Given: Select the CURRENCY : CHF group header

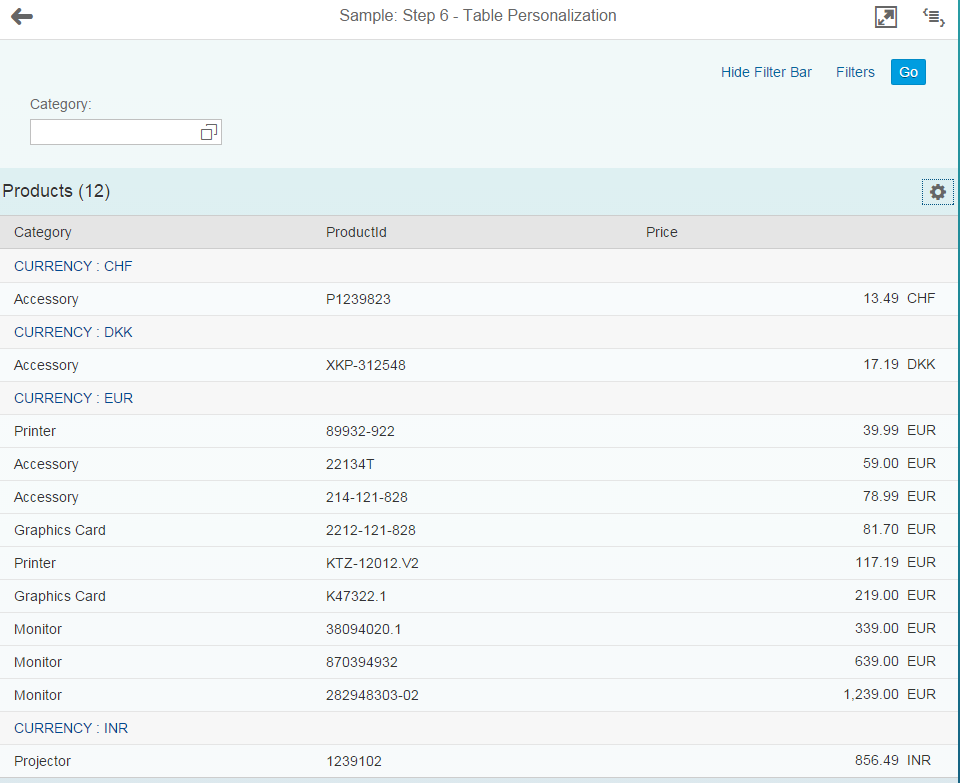Looking at the screenshot, I should coord(73,266).
